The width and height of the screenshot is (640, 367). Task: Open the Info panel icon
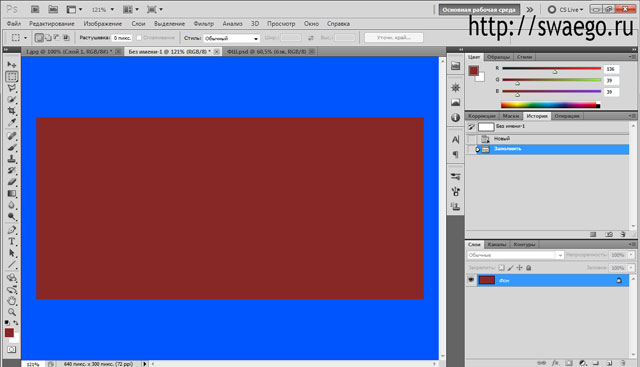click(x=456, y=118)
